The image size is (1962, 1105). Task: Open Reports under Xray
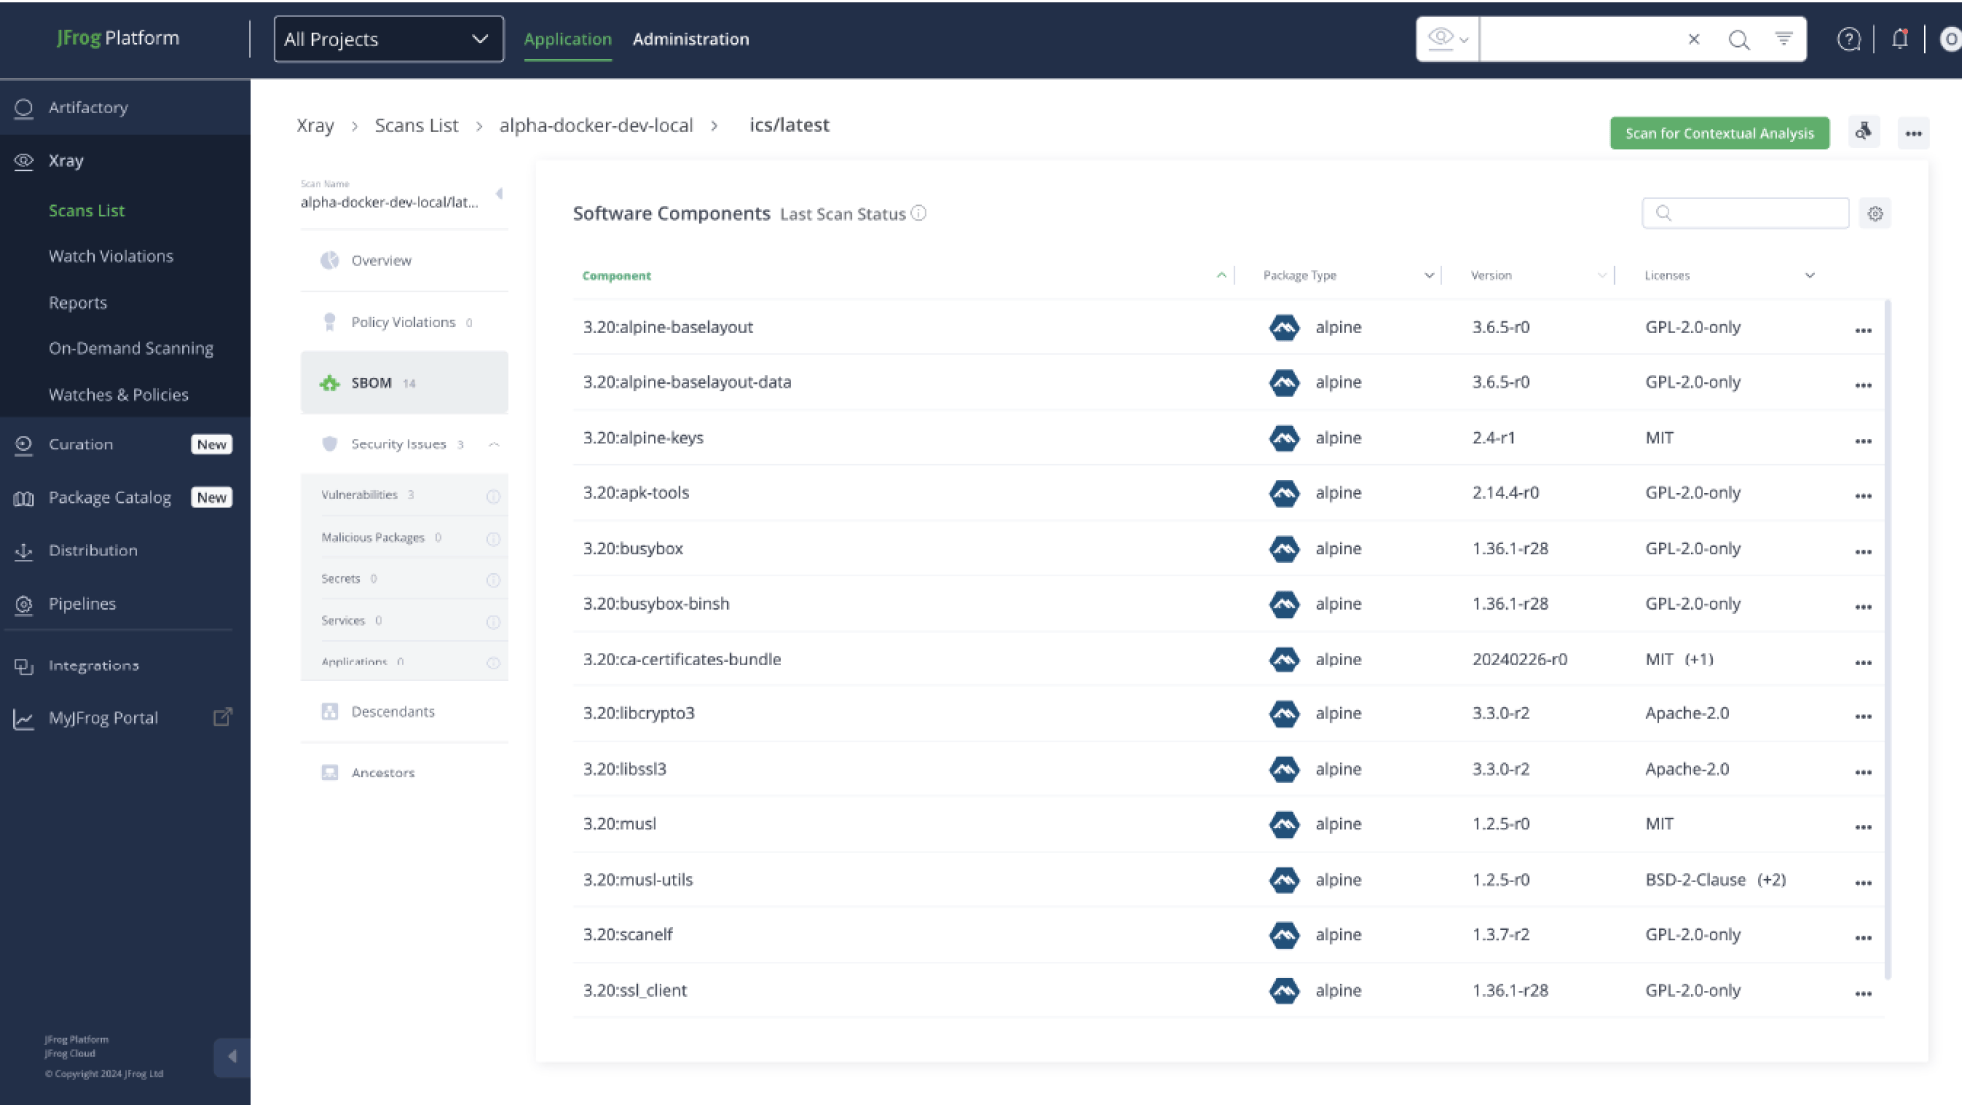click(78, 302)
